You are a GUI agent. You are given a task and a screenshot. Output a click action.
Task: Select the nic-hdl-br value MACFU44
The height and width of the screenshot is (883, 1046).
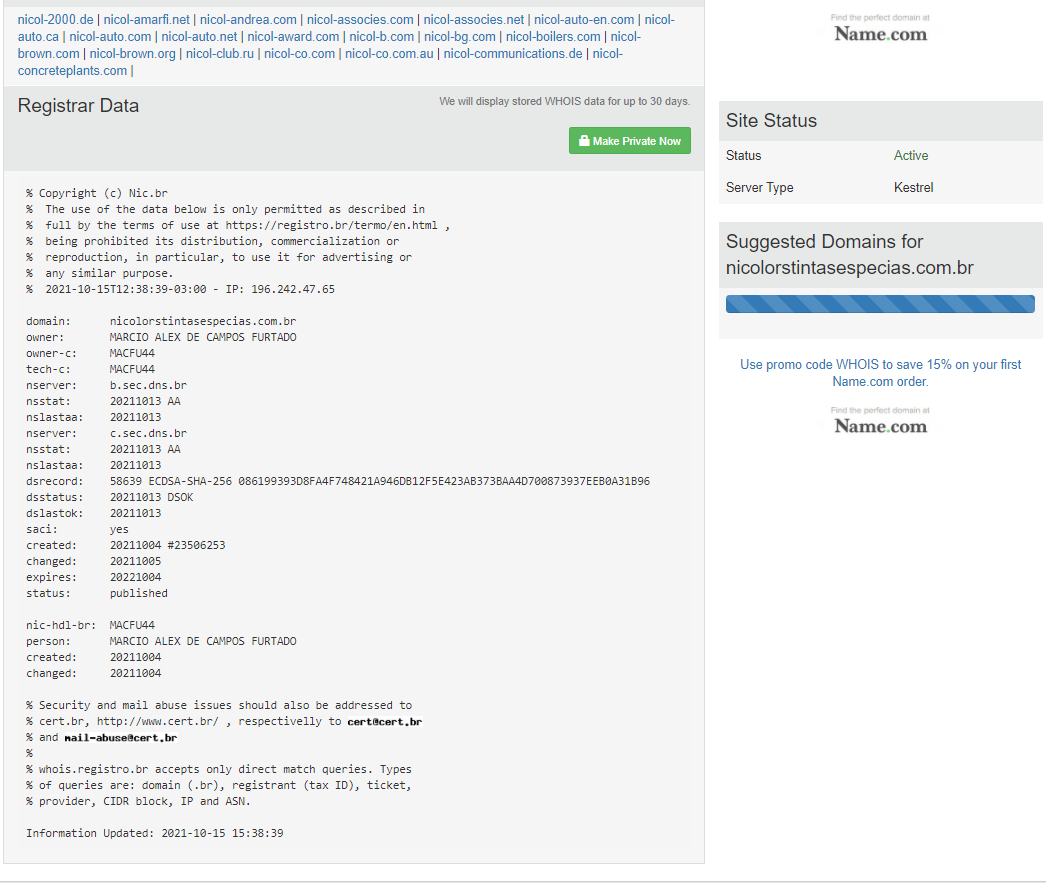pyautogui.click(x=132, y=625)
